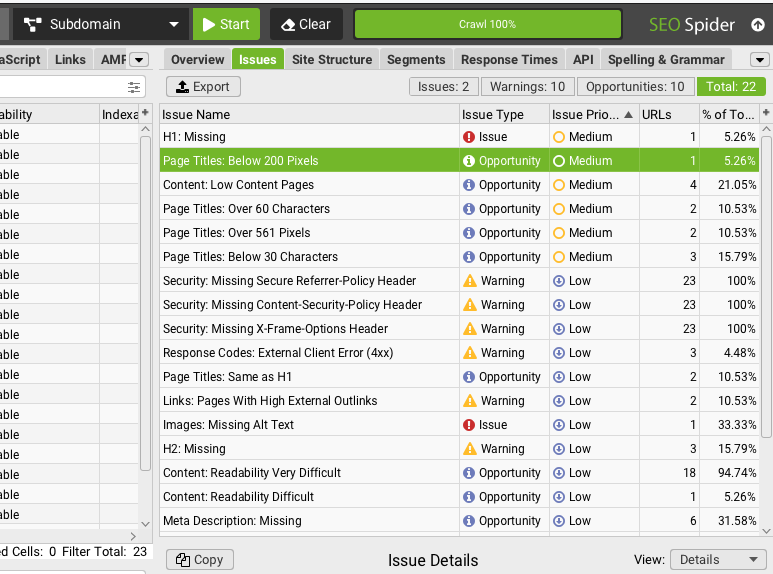This screenshot has height=574, width=773.
Task: Switch to the Site Structure tab
Action: (332, 60)
